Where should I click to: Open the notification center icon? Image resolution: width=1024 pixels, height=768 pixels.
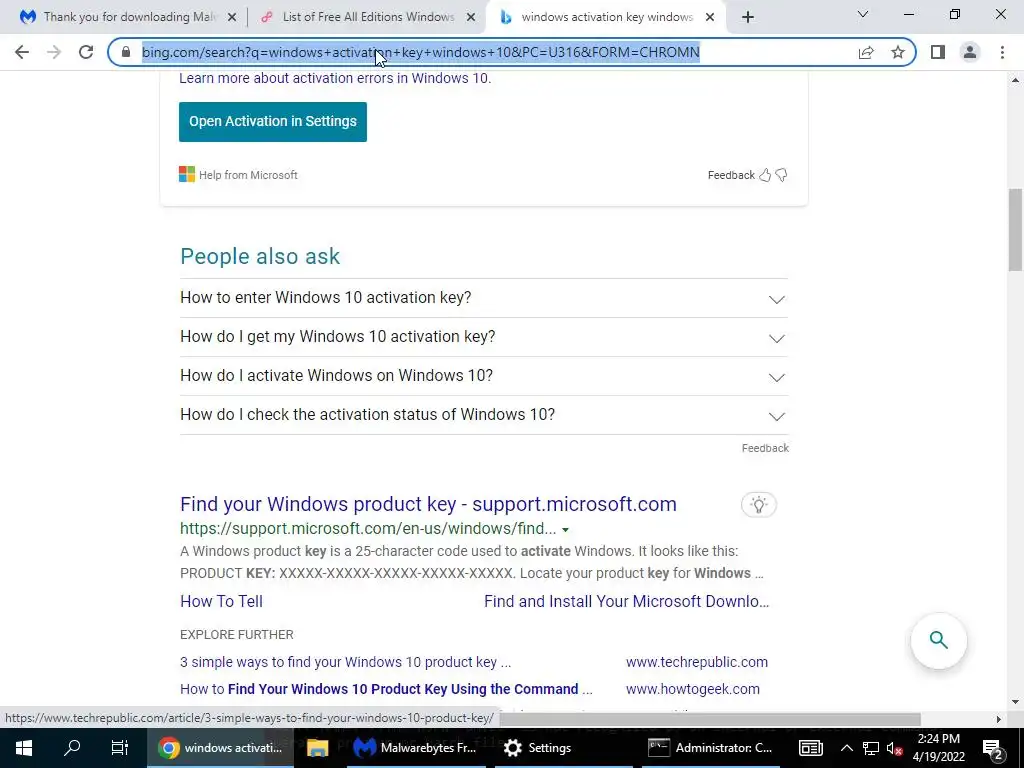click(x=993, y=748)
